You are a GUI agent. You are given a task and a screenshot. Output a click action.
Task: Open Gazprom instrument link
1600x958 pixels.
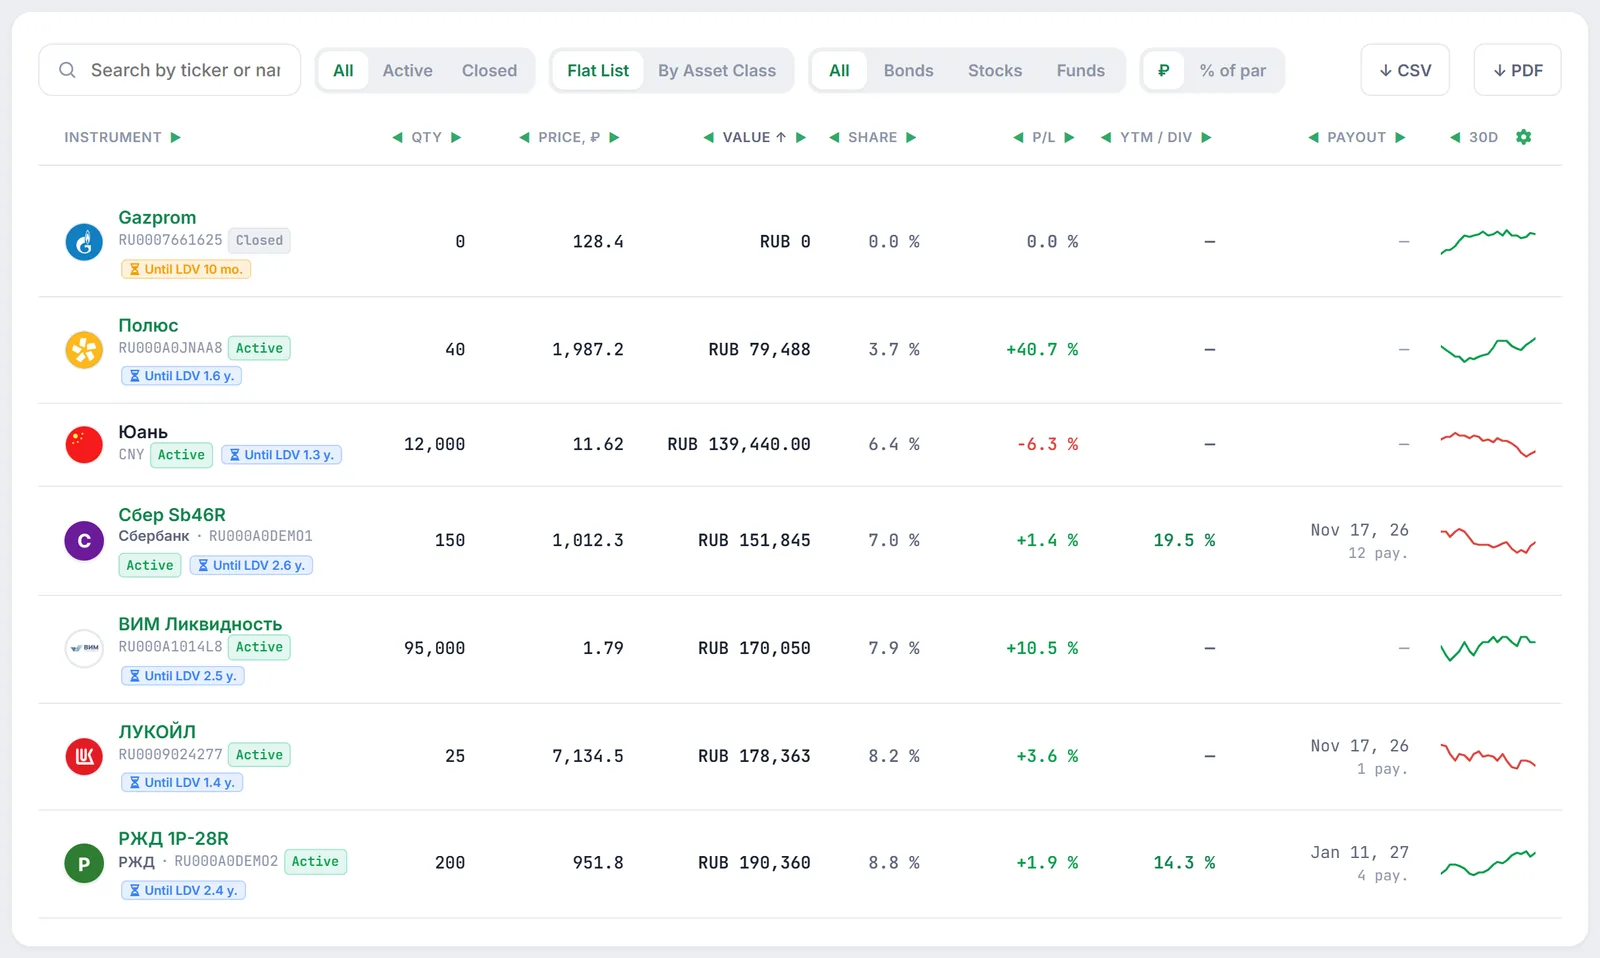pyautogui.click(x=157, y=217)
